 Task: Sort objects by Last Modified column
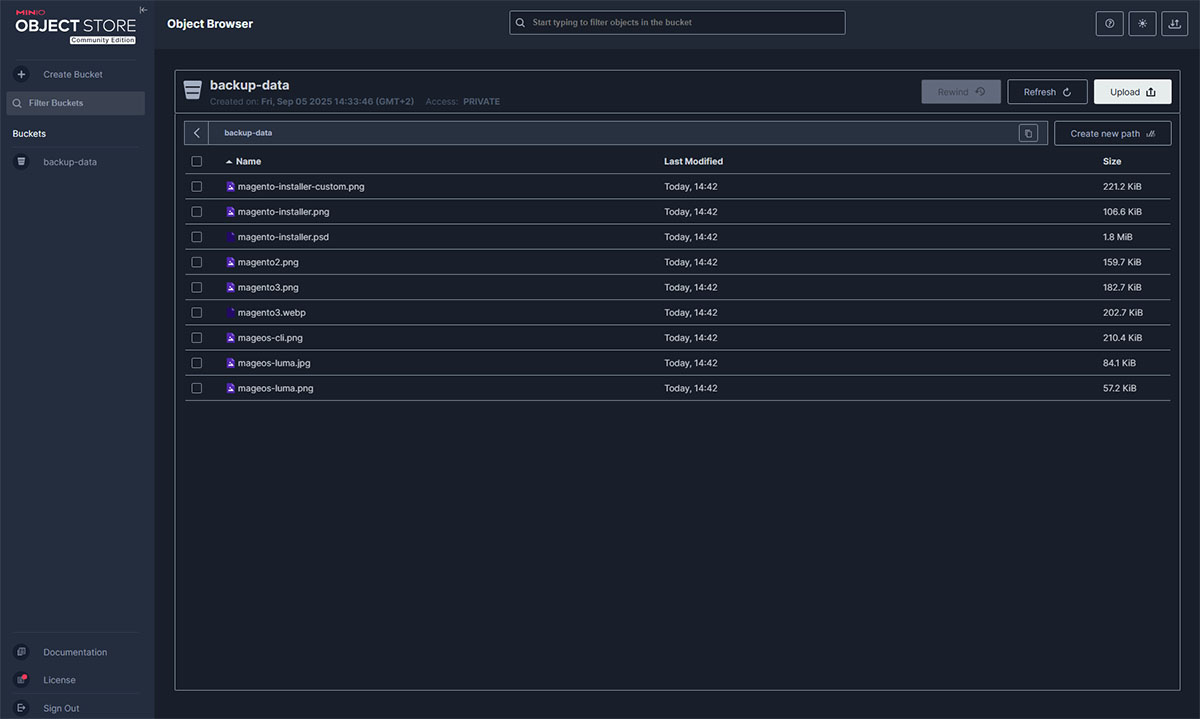point(693,162)
